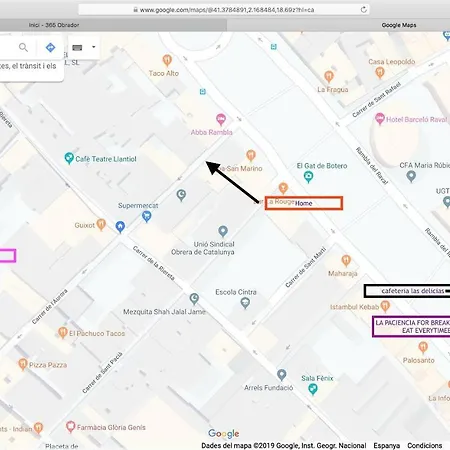The width and height of the screenshot is (450, 450).
Task: Select the Taco Alto restaurant pin
Action: [167, 60]
